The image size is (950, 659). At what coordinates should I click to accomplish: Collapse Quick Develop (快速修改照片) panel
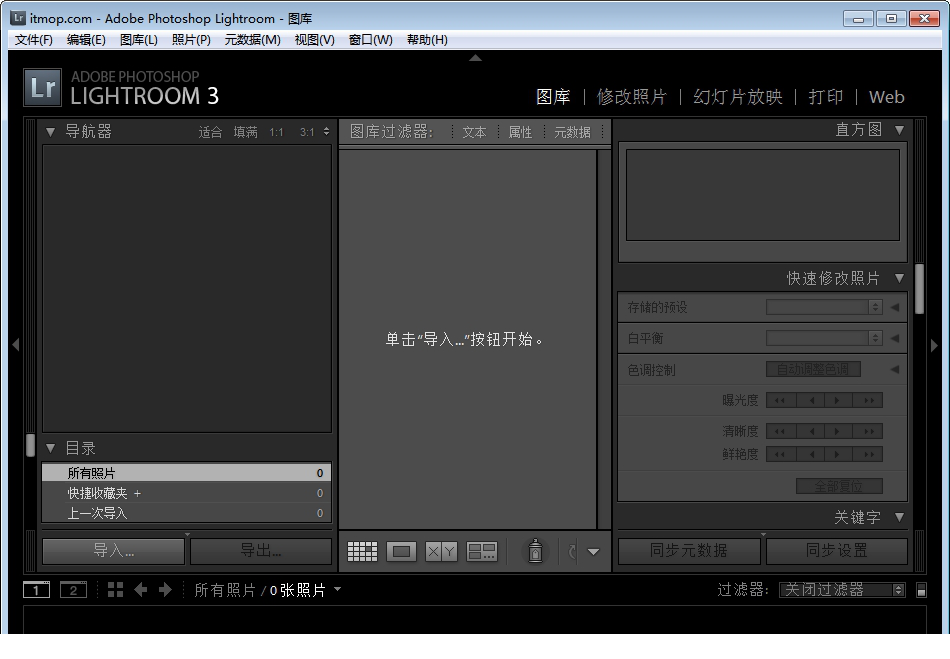coord(900,278)
